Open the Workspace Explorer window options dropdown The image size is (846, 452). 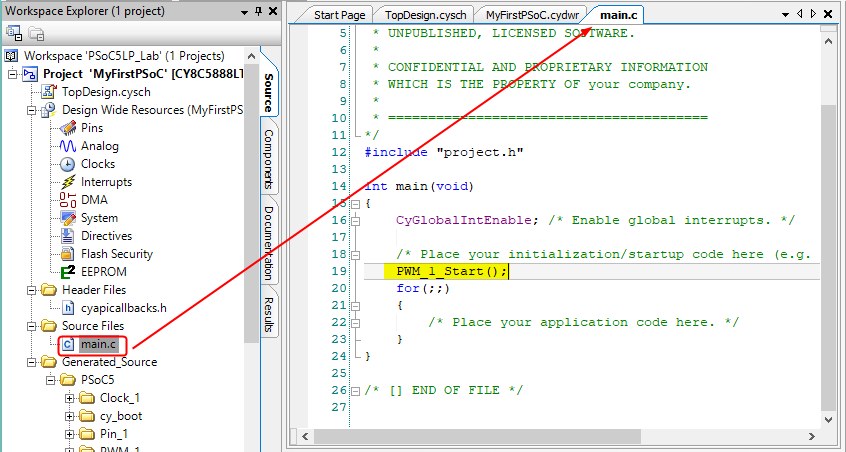[x=244, y=12]
